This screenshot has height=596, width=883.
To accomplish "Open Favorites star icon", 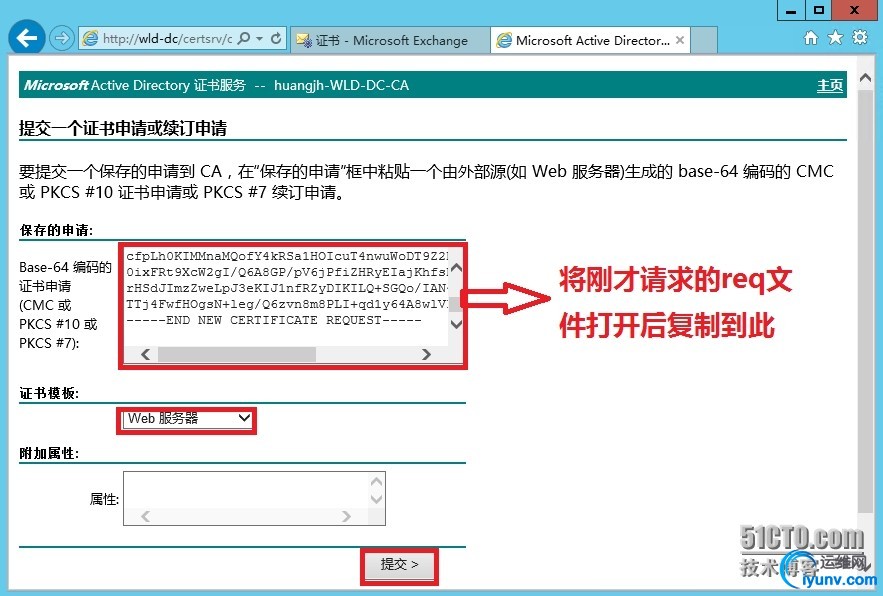I will [x=835, y=38].
